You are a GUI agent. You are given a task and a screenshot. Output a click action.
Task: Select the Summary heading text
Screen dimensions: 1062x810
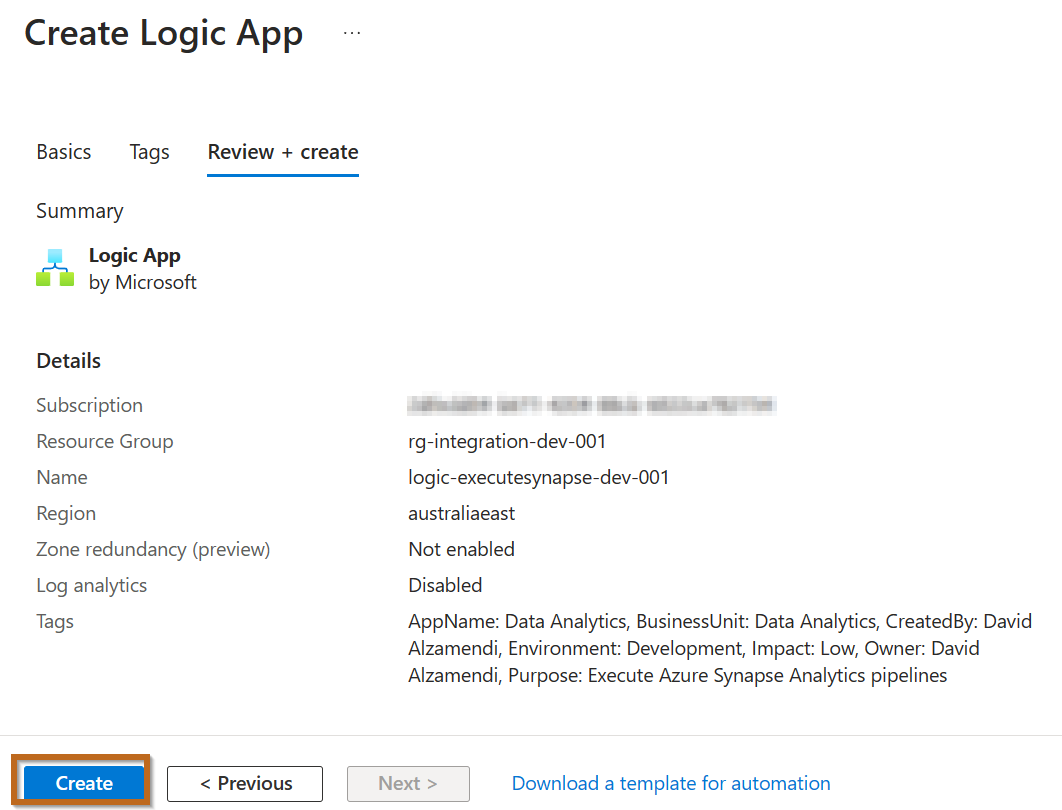pos(80,211)
